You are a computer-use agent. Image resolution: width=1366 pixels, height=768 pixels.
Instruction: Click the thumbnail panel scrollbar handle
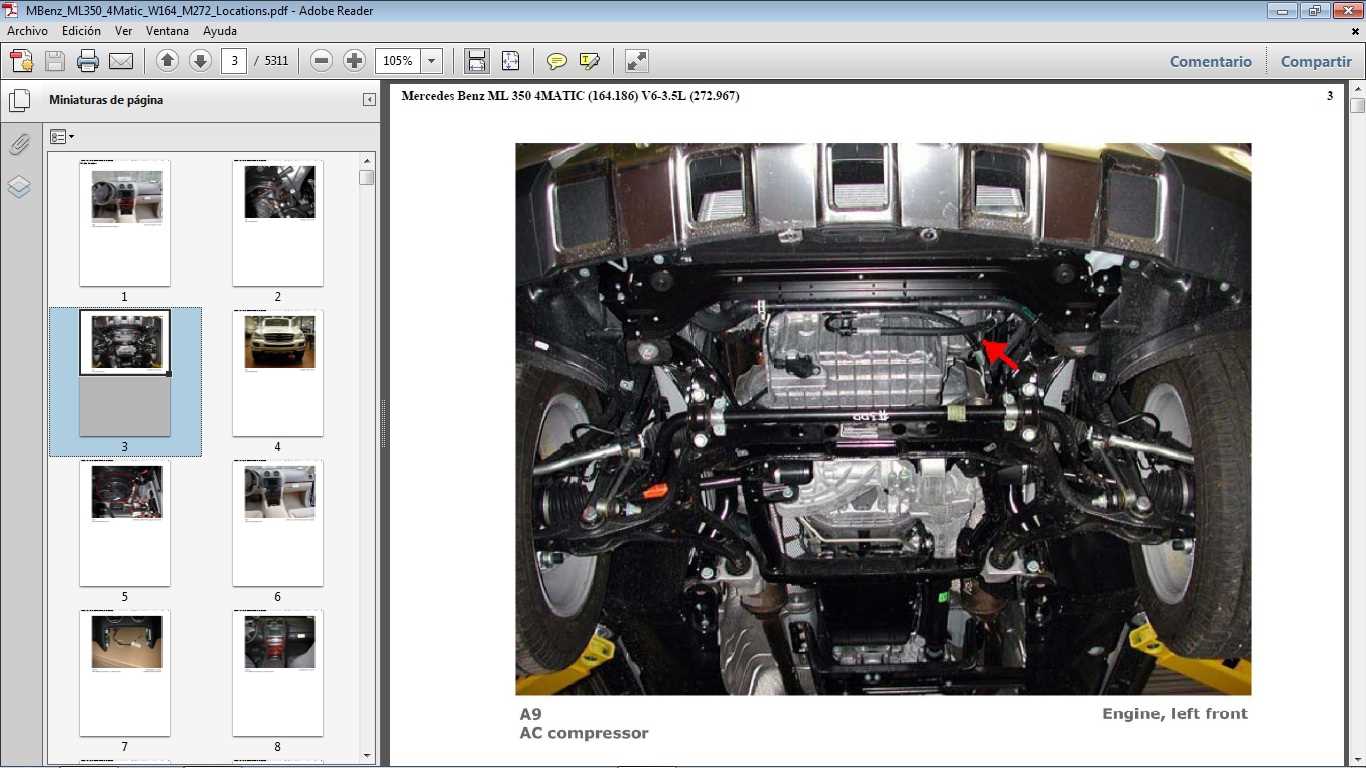click(x=367, y=177)
